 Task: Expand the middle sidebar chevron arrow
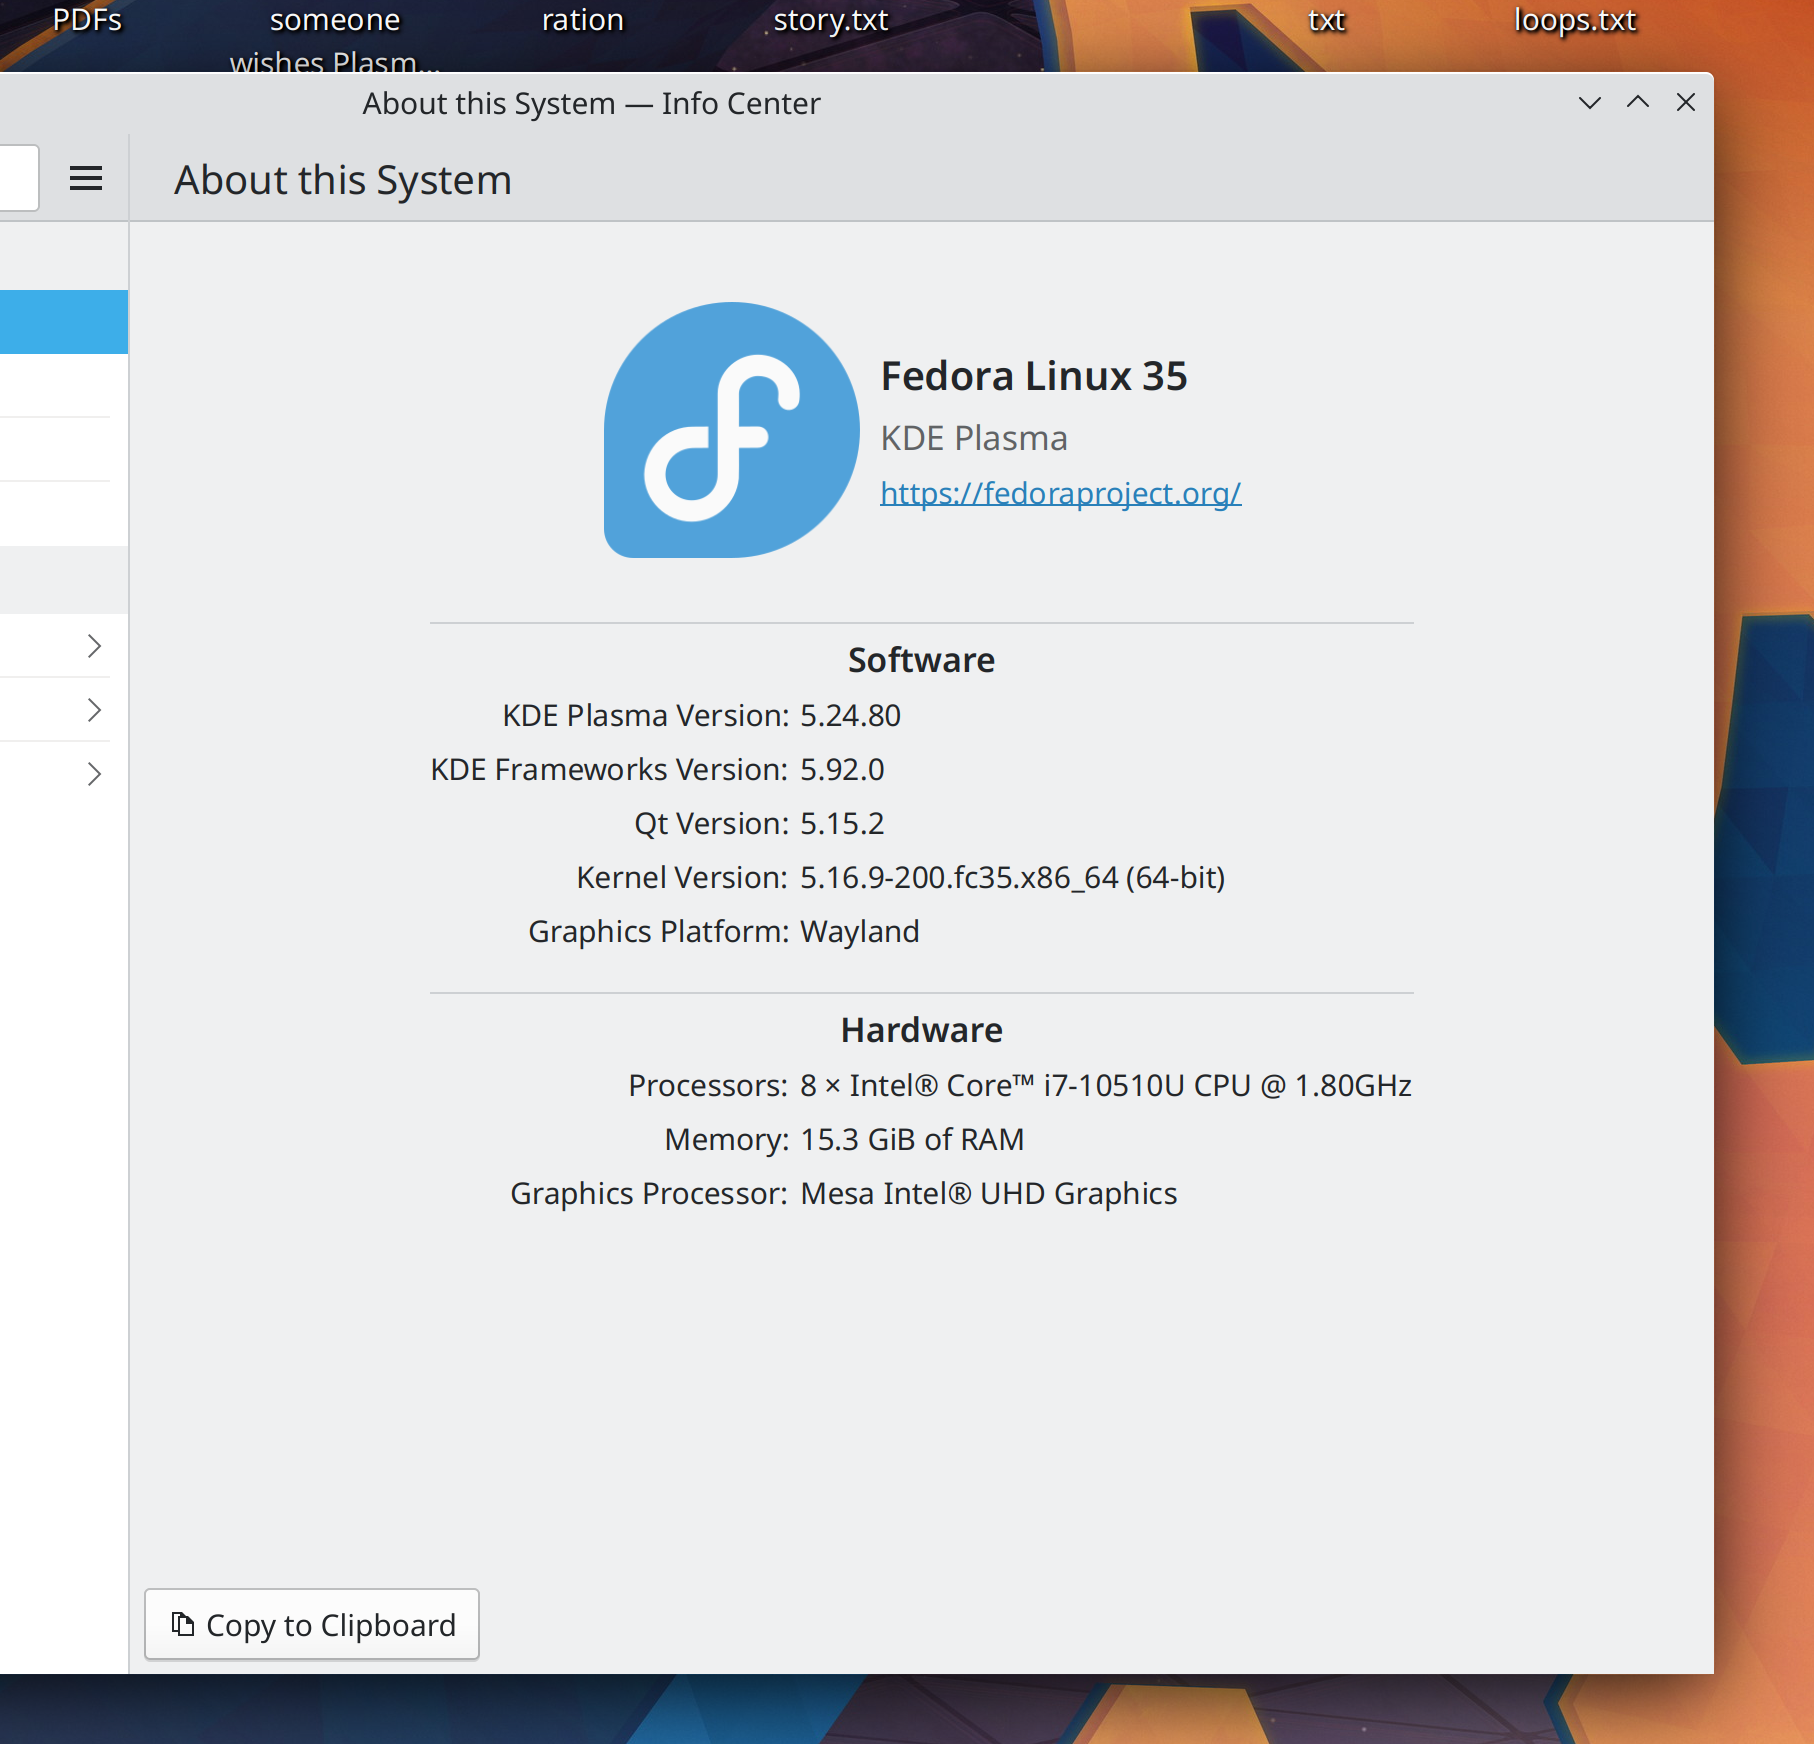click(x=94, y=710)
